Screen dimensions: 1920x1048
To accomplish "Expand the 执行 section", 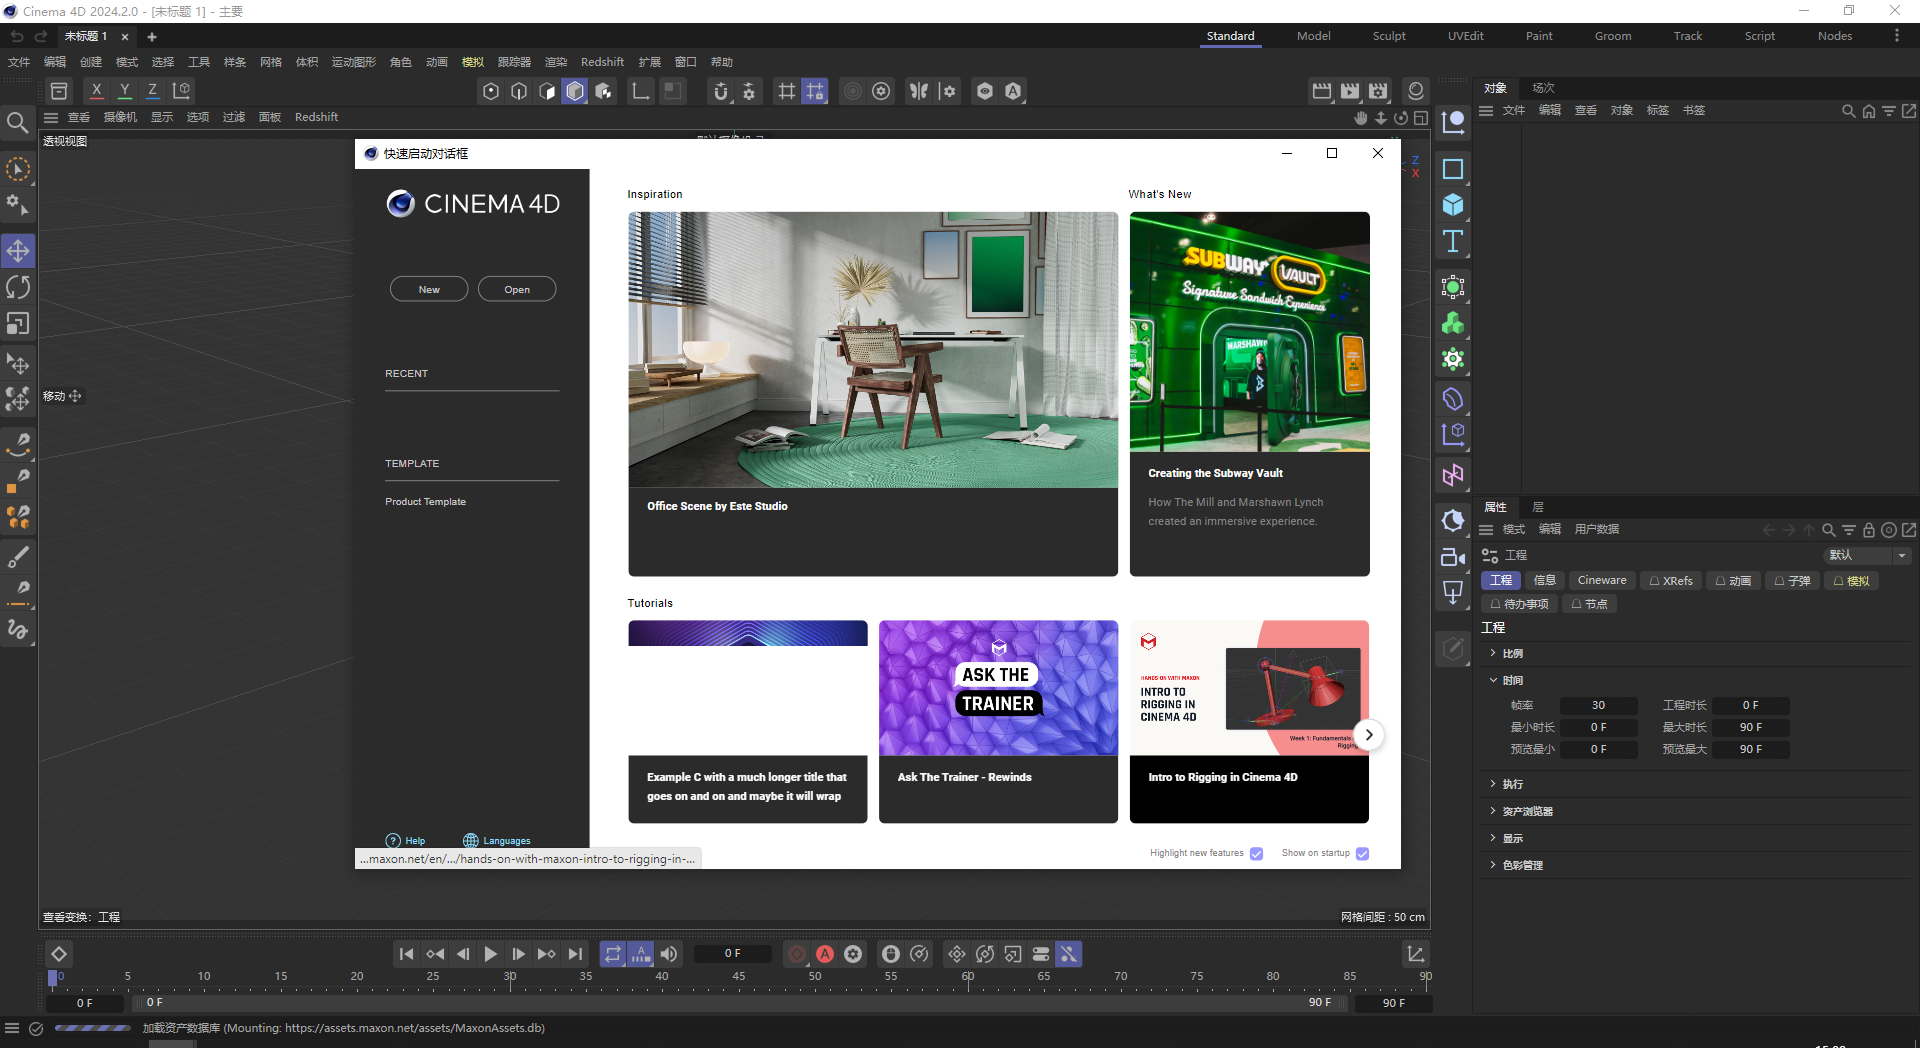I will (1507, 784).
